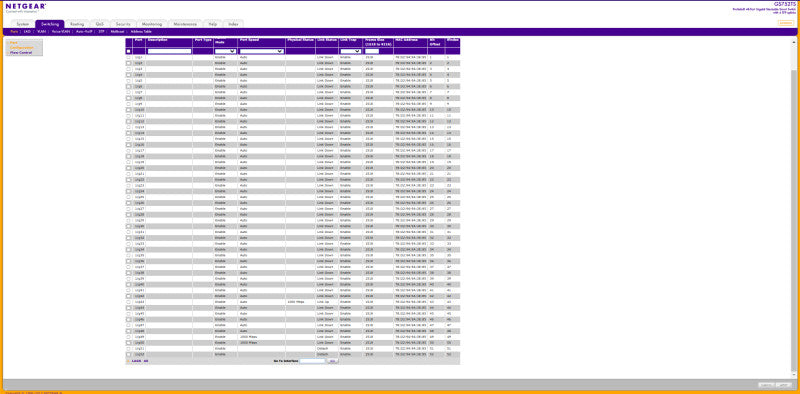Open the Multicast submenu item
800x394 pixels.
click(117, 32)
